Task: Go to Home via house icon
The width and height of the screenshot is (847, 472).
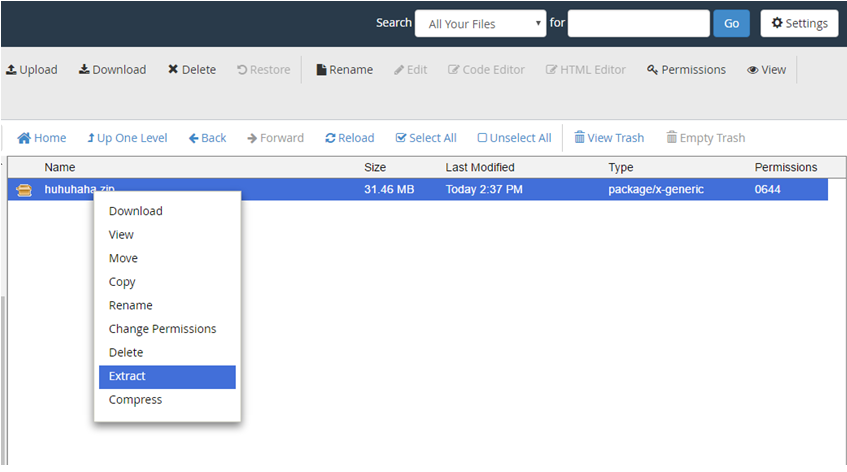Action: [24, 138]
